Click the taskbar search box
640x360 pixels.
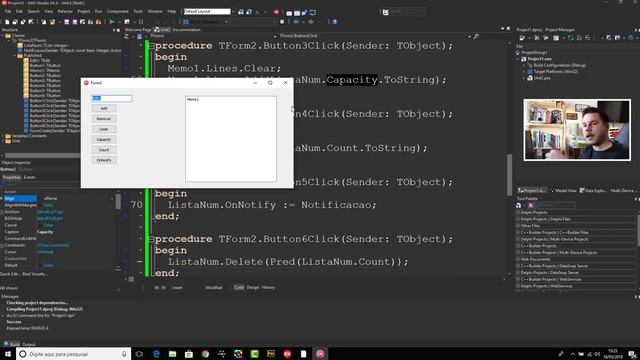73,354
